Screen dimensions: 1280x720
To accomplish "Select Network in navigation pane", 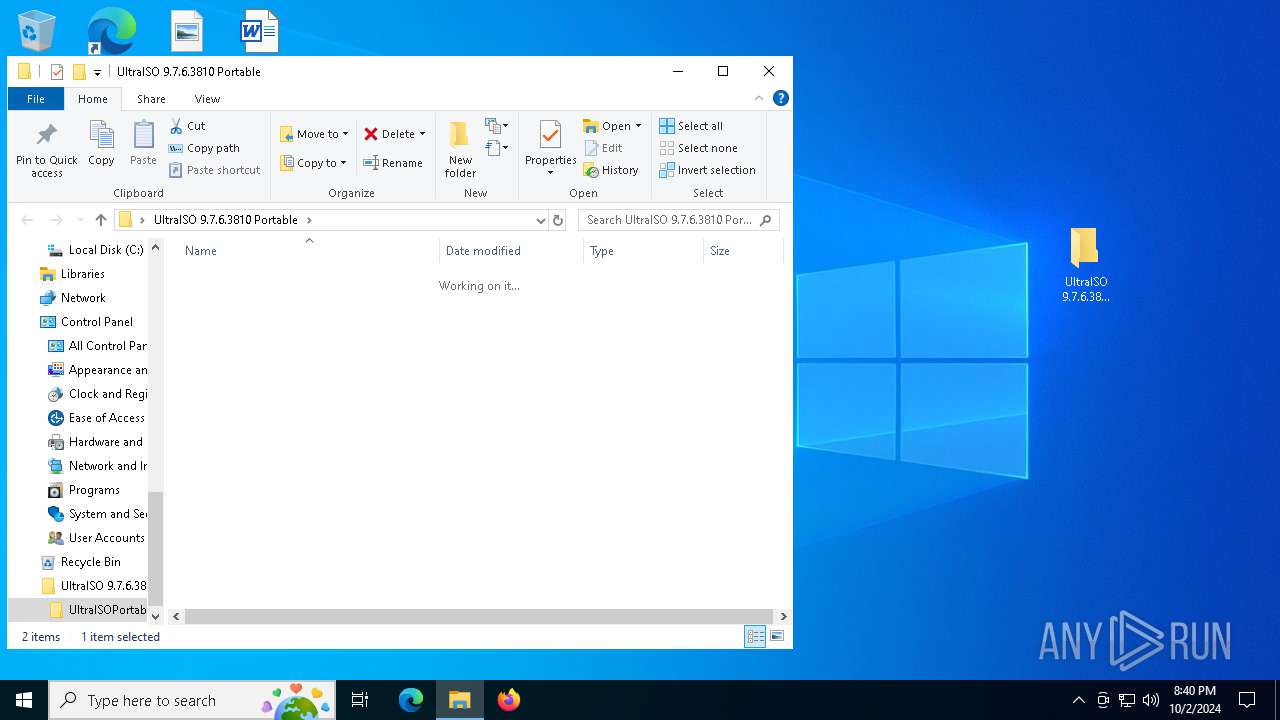I will click(72, 298).
